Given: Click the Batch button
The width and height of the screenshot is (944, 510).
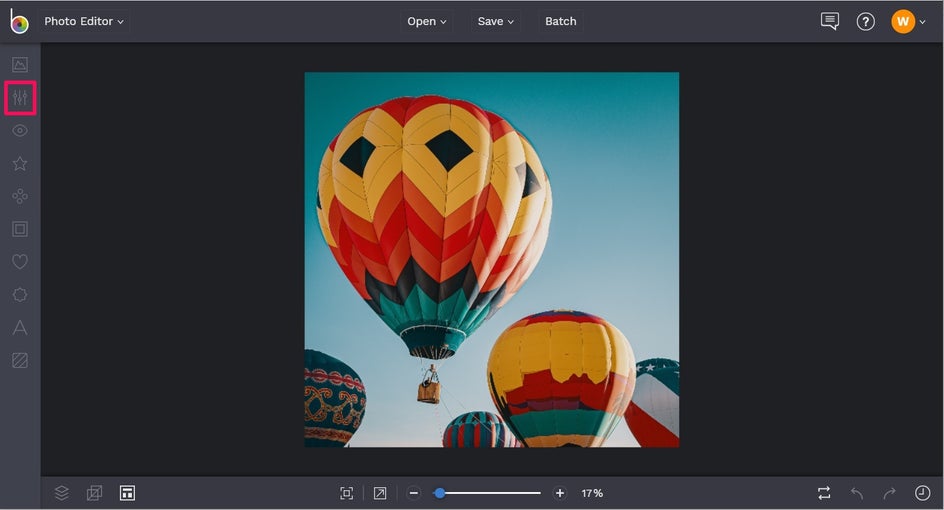Looking at the screenshot, I should tap(560, 21).
